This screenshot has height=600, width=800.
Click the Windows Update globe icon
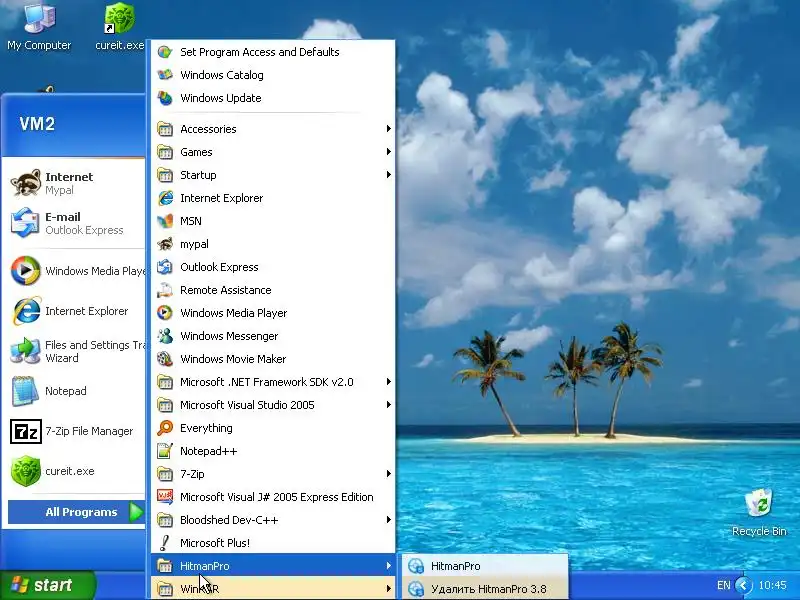(x=165, y=98)
